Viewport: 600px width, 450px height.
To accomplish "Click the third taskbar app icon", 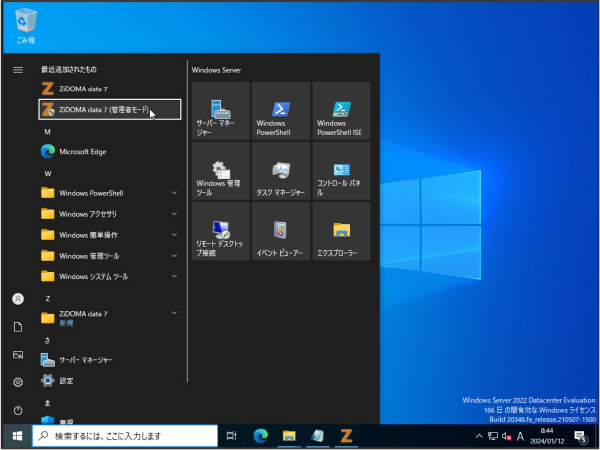I will [318, 436].
